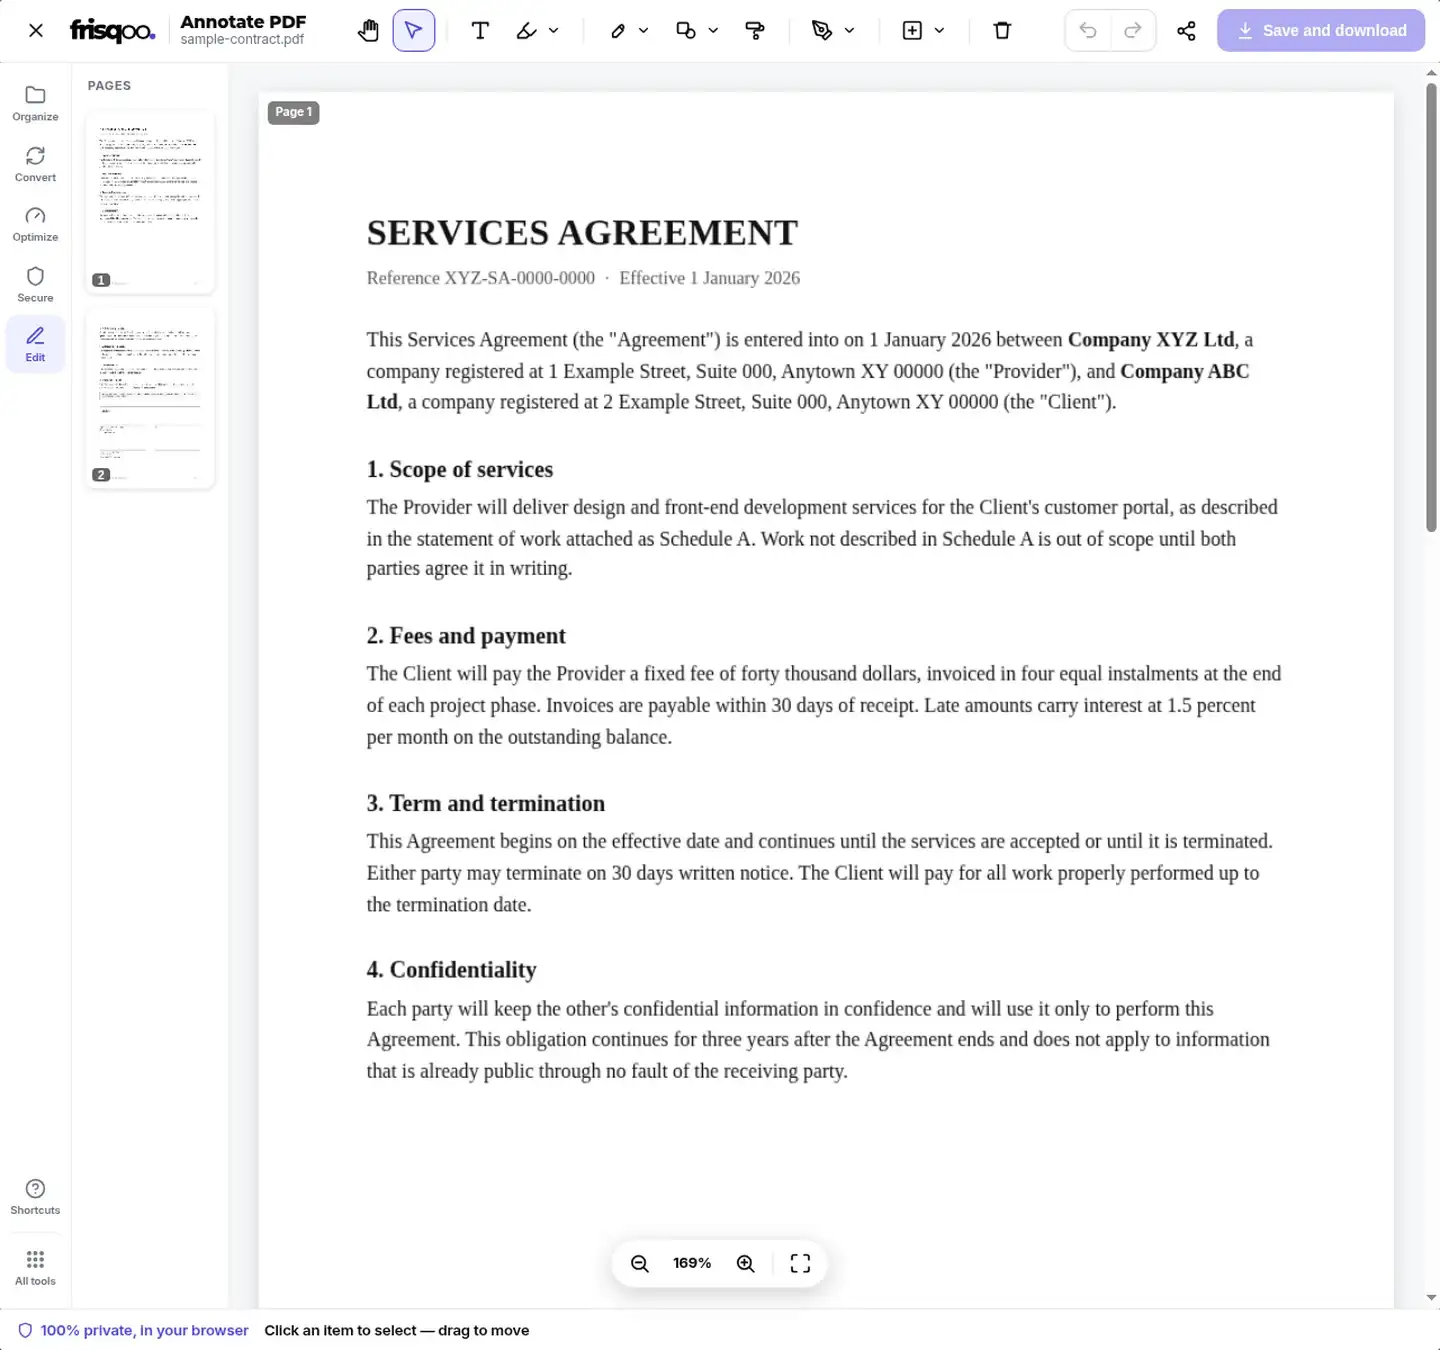Click the bold 'Company XYZ Ltd' text

pos(1151,340)
